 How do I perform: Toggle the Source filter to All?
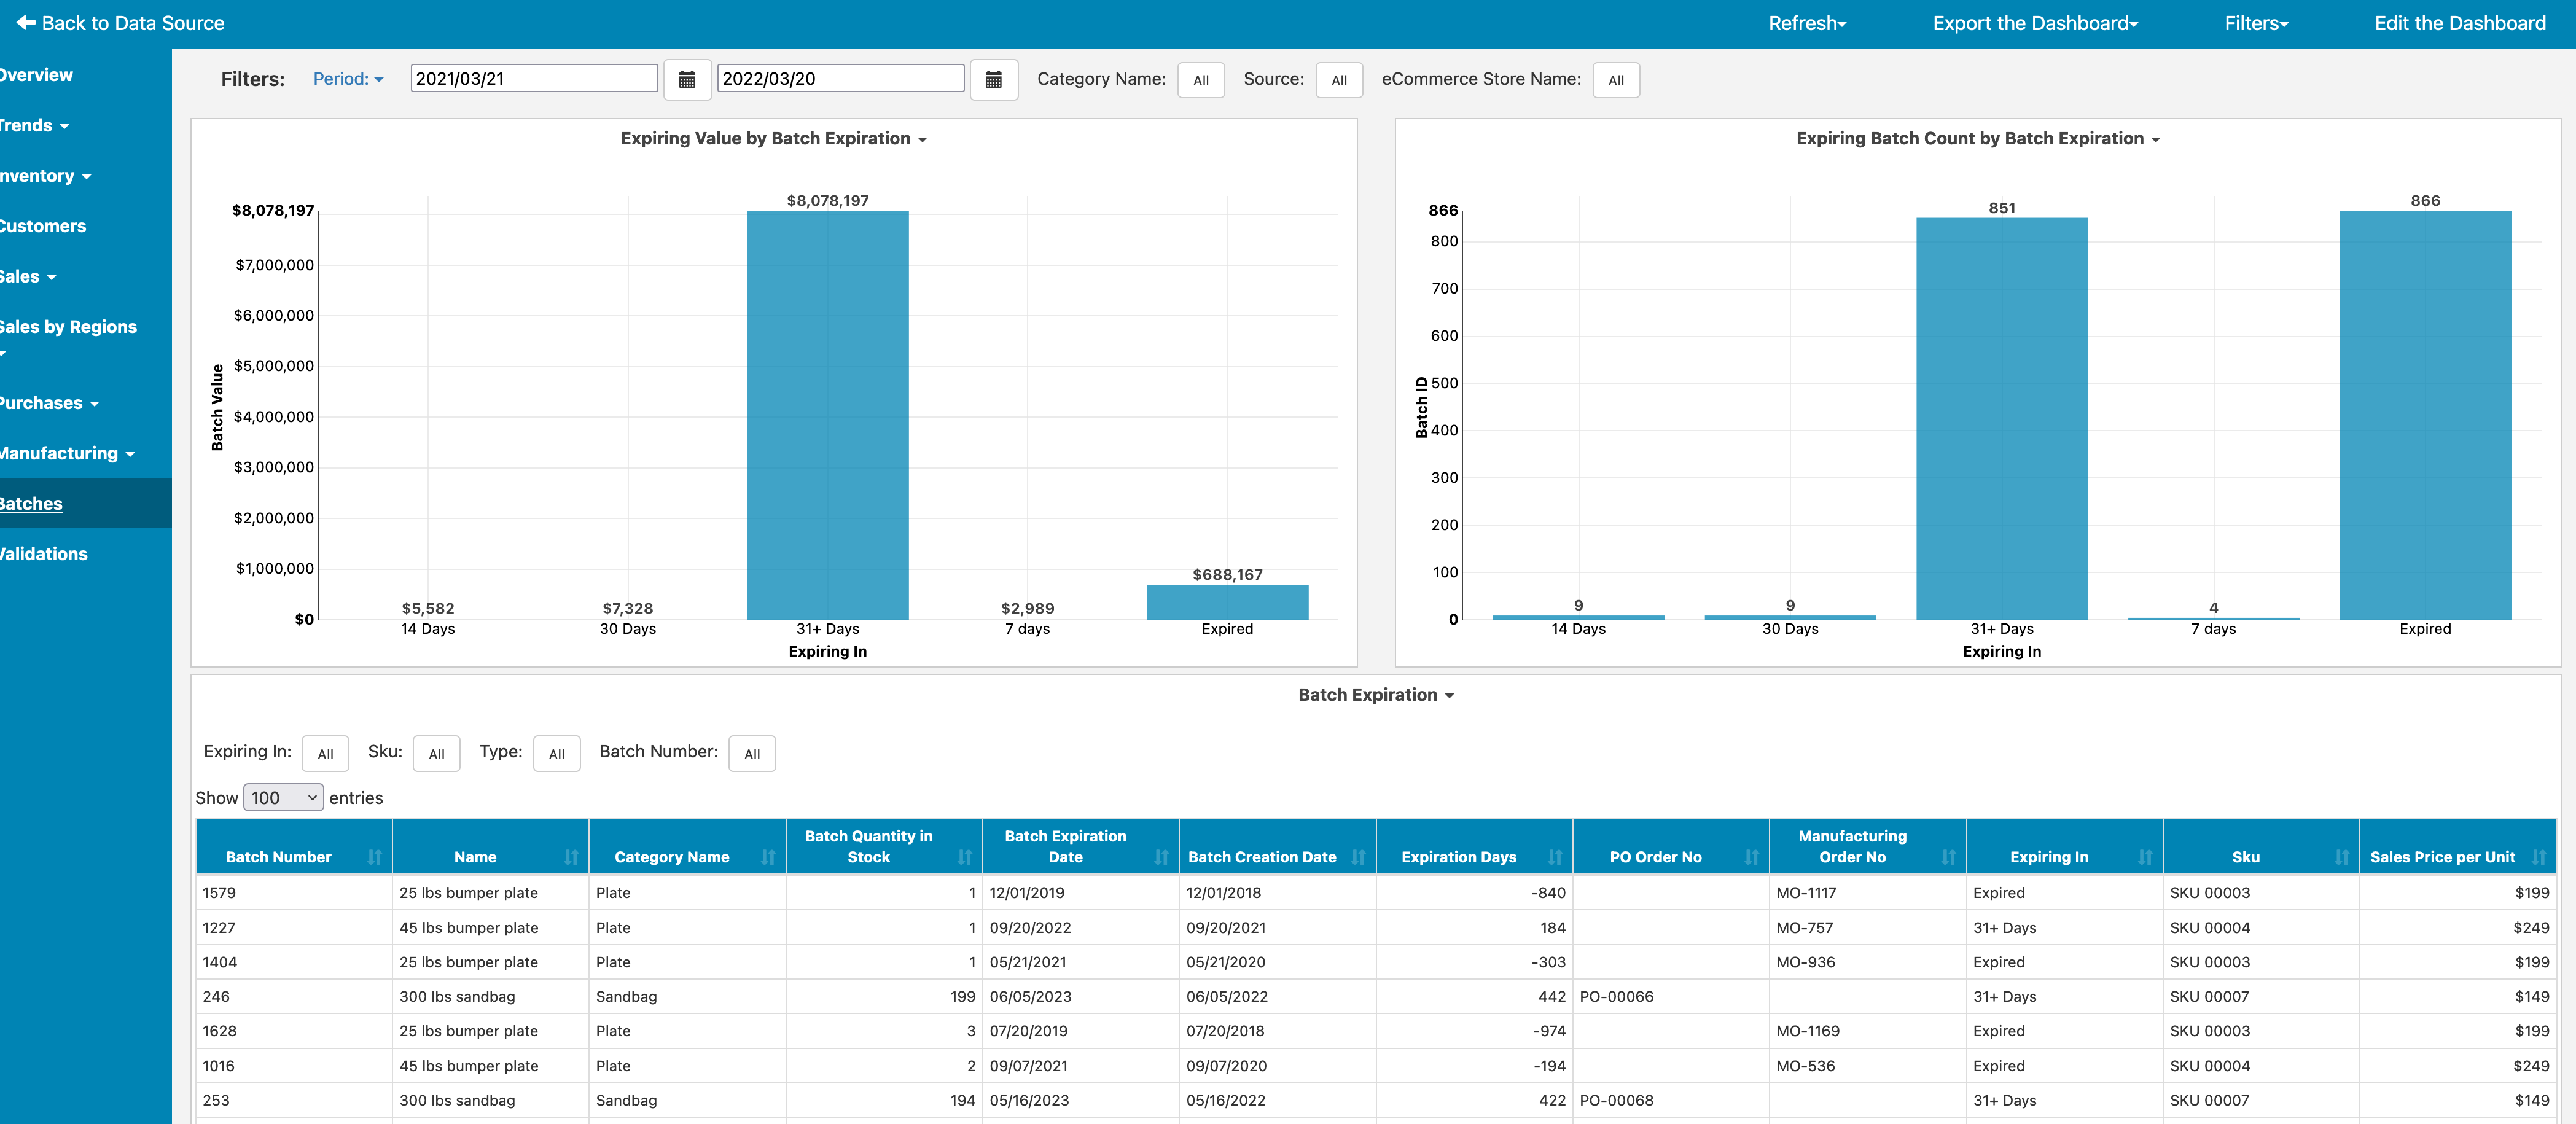(1339, 79)
